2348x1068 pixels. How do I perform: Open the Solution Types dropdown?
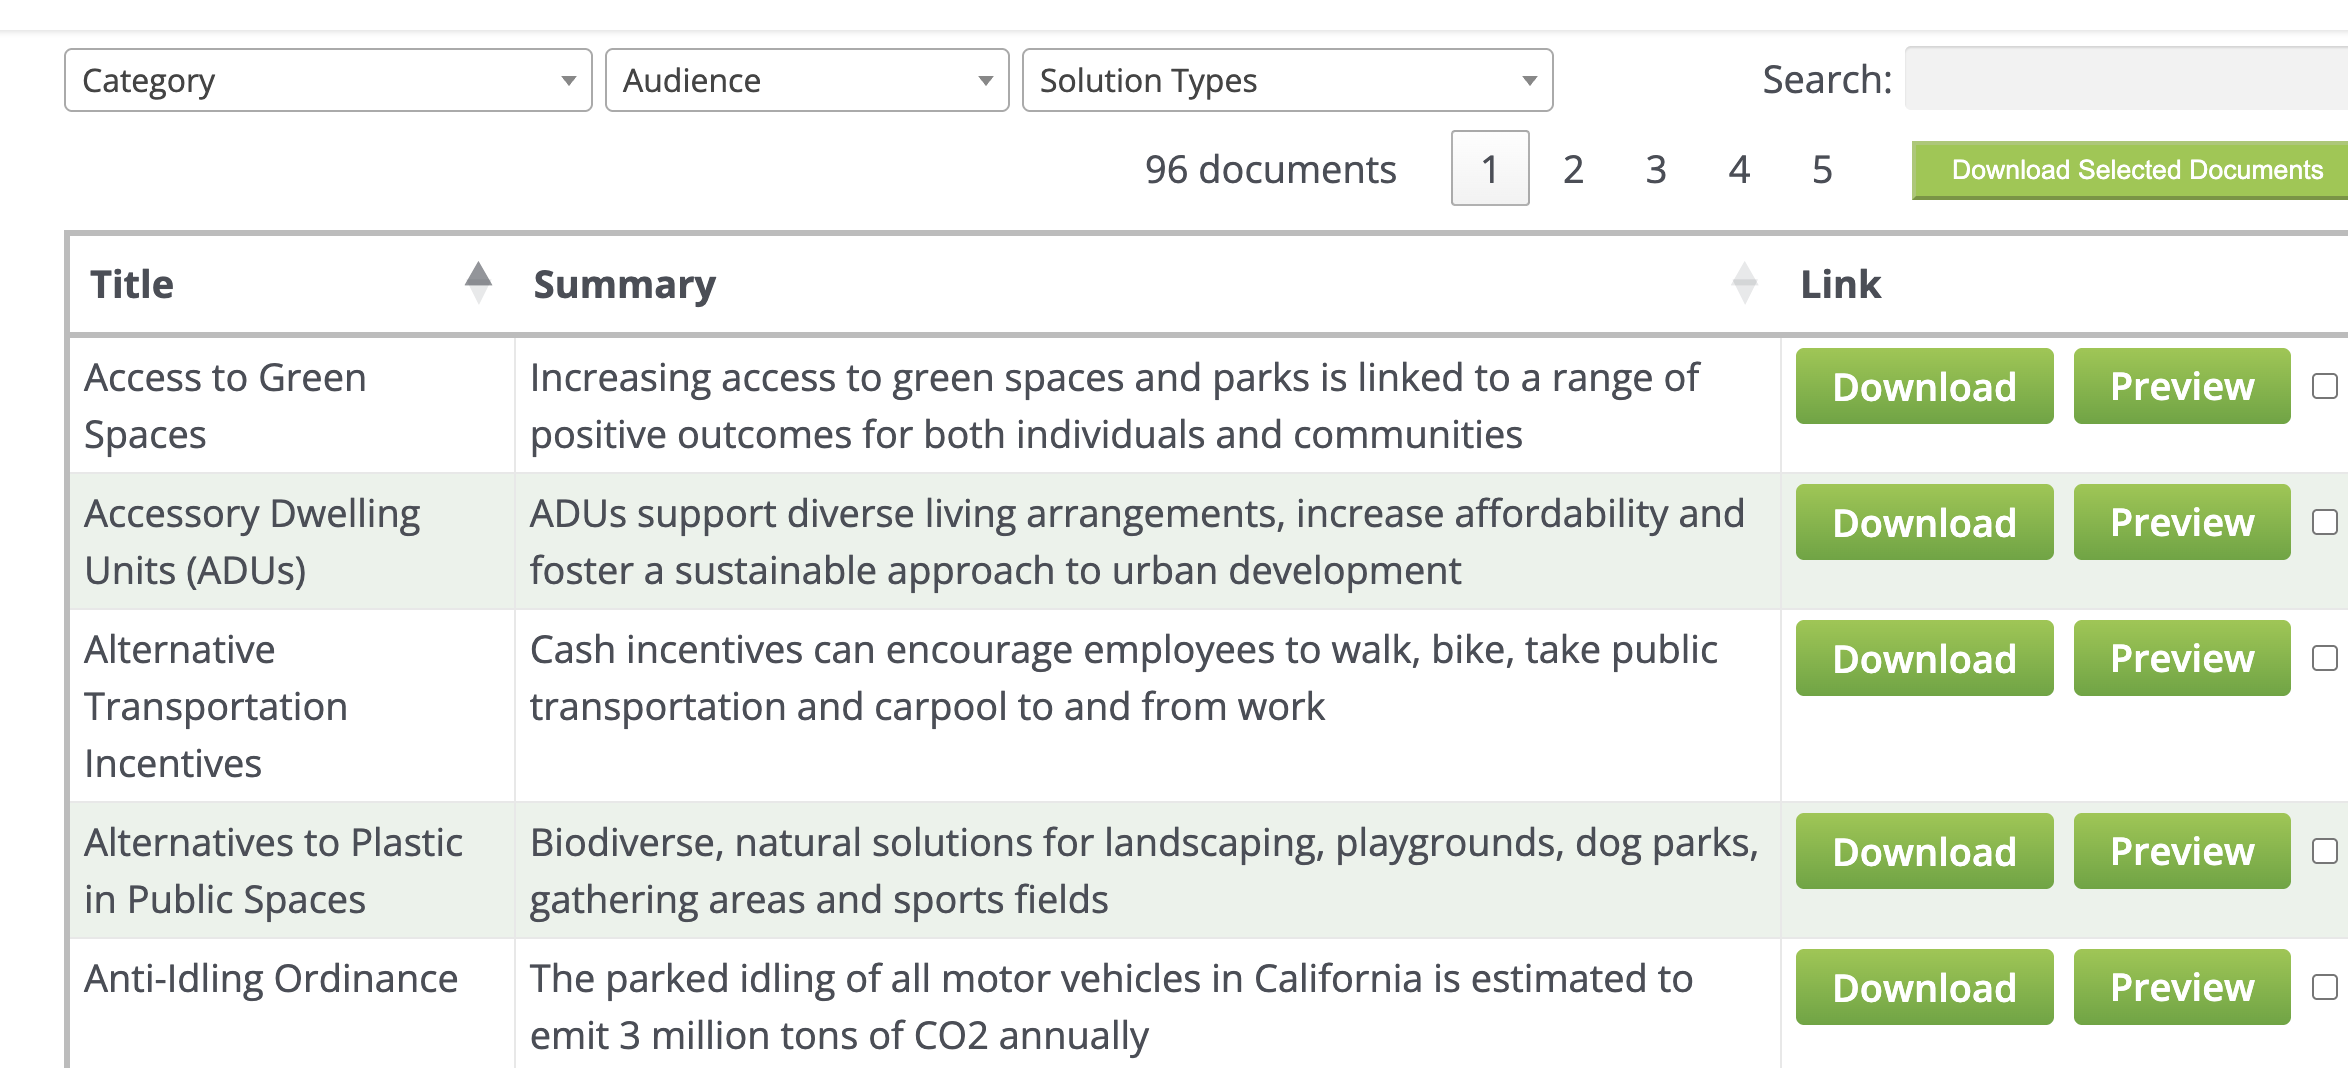pos(1287,80)
